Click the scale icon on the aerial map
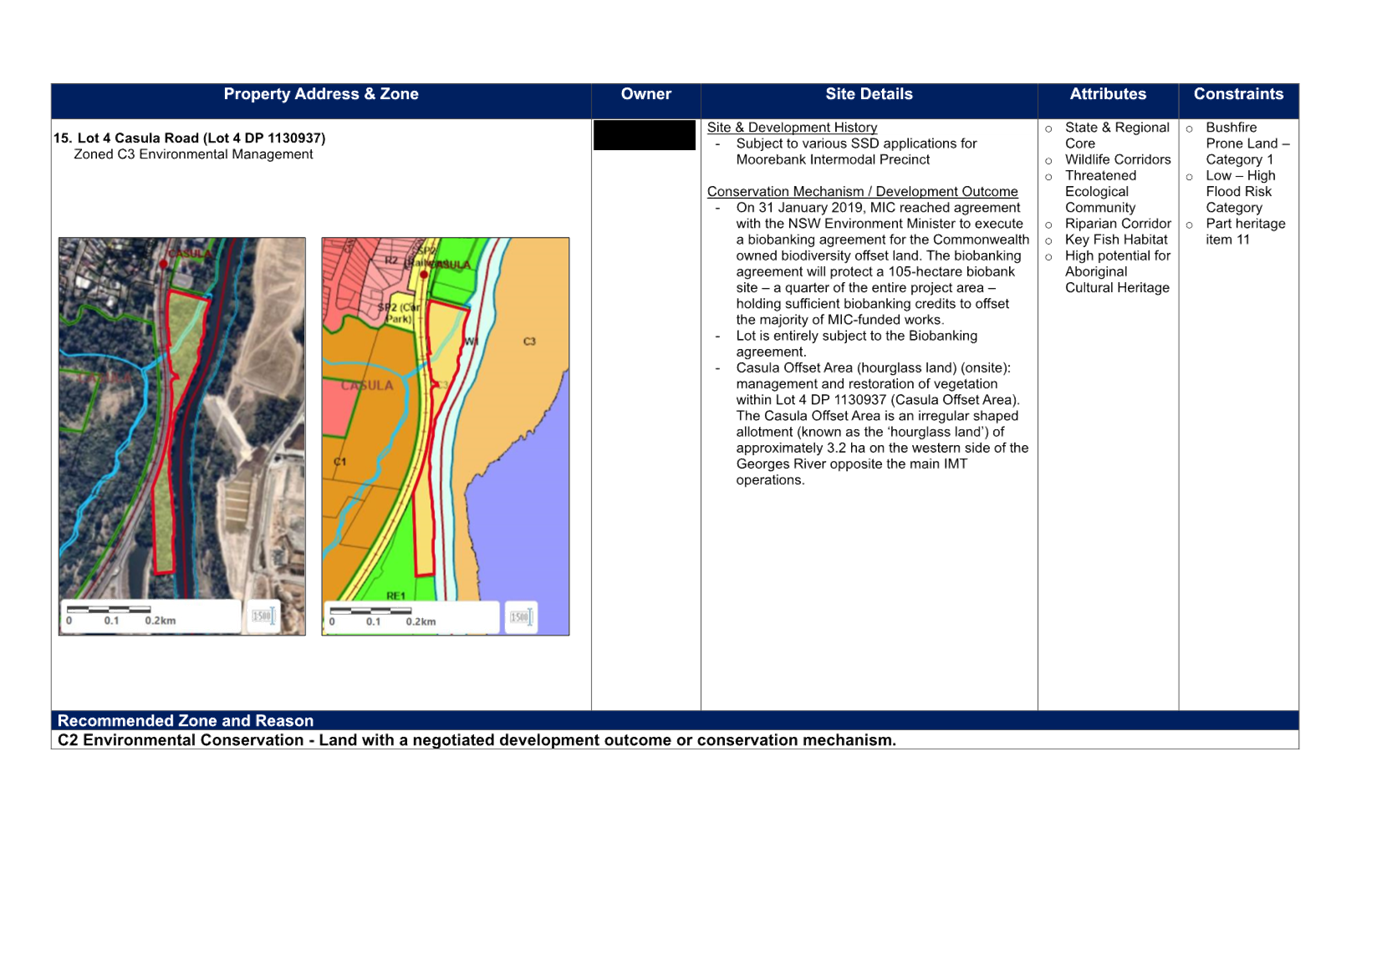This screenshot has width=1382, height=977. pos(263,616)
